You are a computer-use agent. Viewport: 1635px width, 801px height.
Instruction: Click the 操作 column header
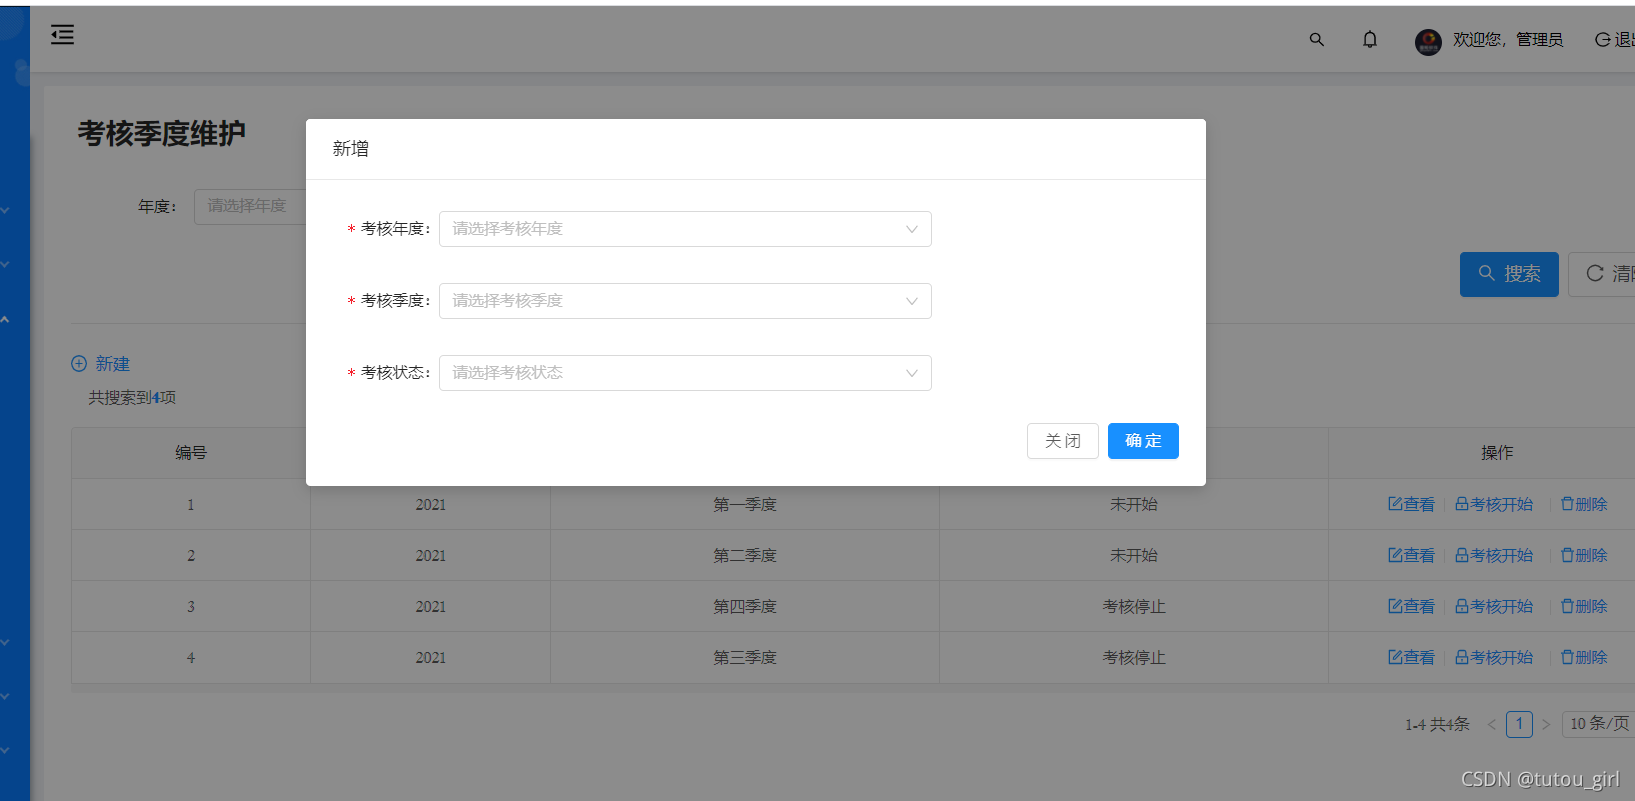tap(1497, 453)
